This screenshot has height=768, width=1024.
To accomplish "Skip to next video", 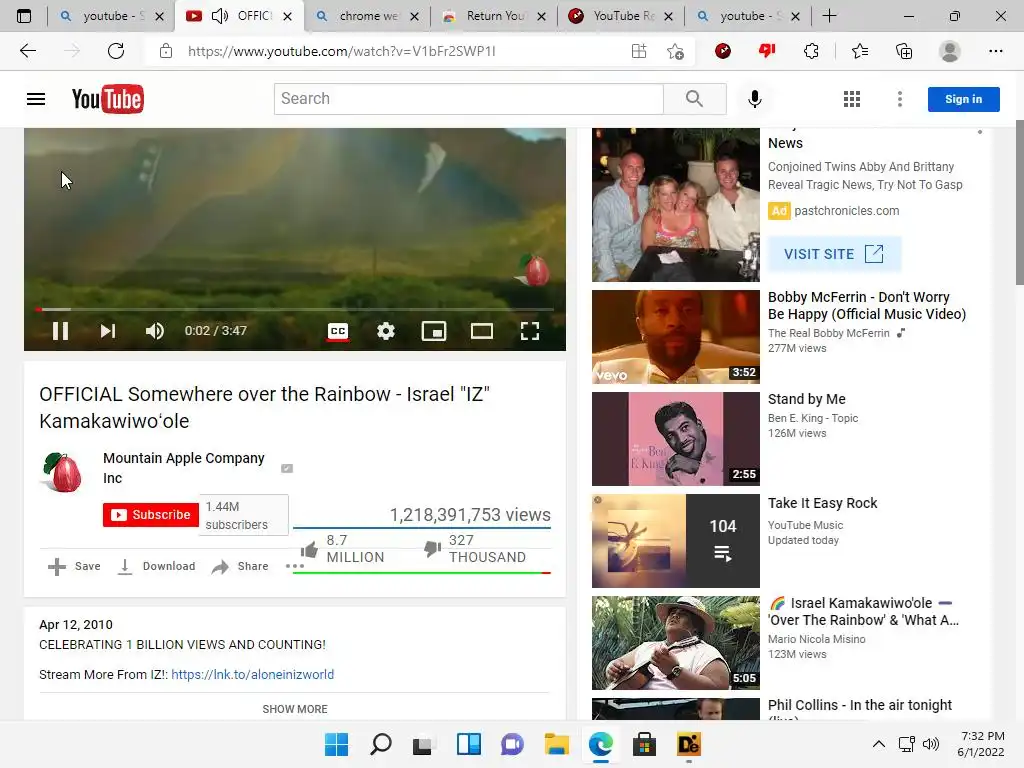I will (x=108, y=331).
